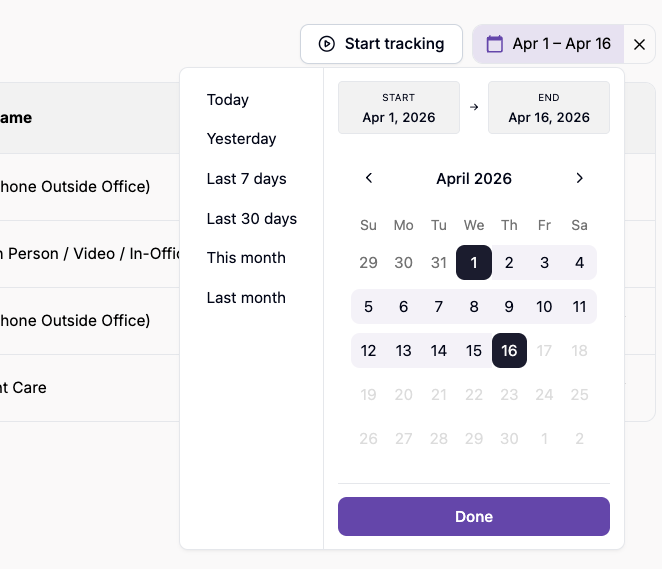Viewport: 662px width, 569px height.
Task: Select March 30 in the calendar grid
Action: [404, 263]
